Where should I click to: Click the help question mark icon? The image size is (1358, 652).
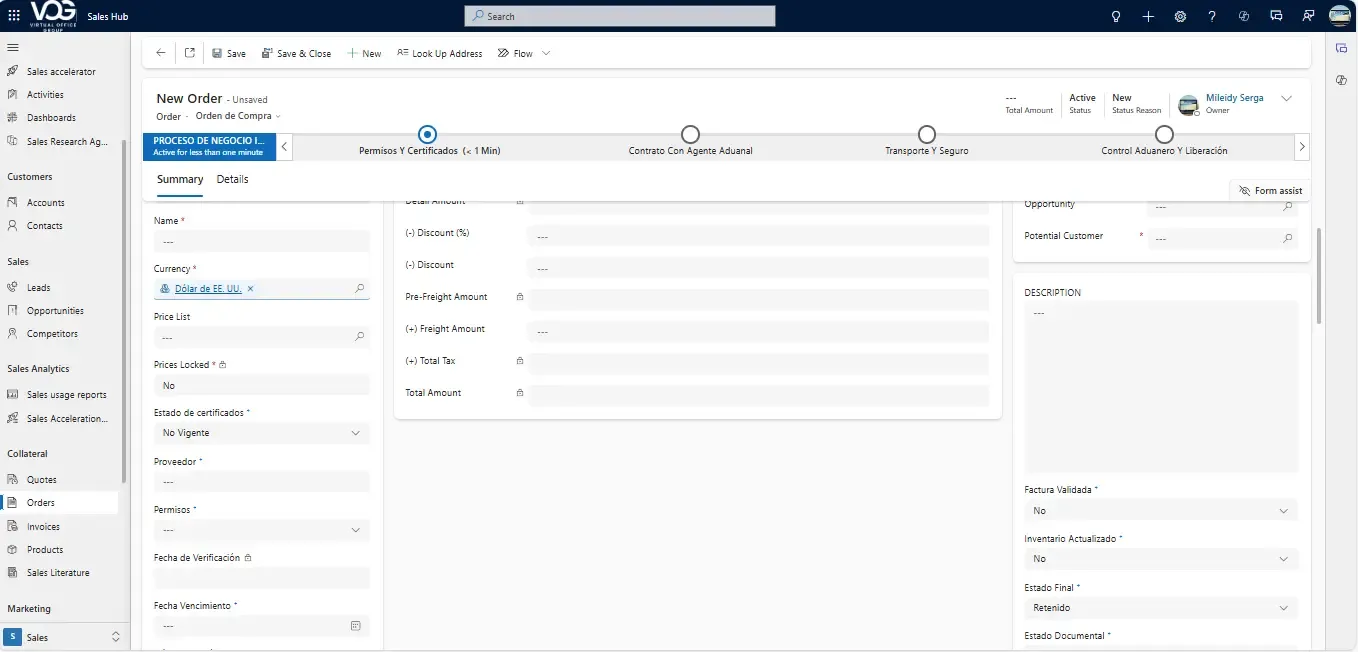(1212, 16)
